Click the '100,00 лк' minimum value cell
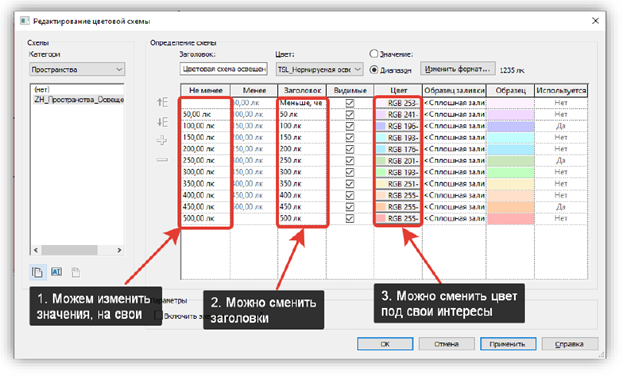624x378 pixels. click(x=205, y=126)
